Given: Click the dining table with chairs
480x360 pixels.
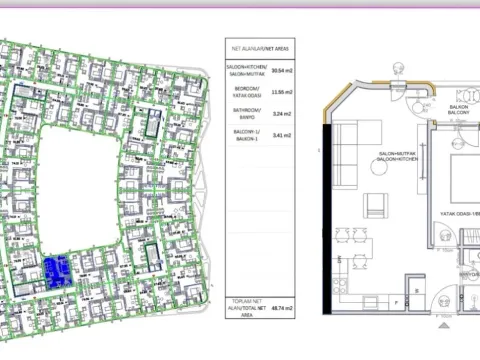Looking at the screenshot, I should point(354,248).
